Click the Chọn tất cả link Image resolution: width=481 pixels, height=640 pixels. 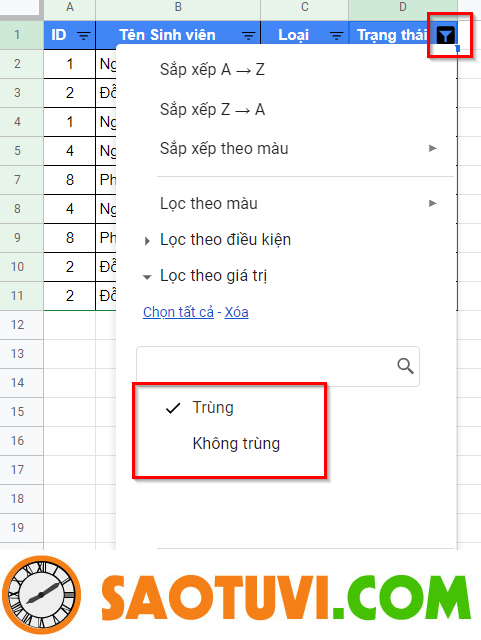[178, 312]
